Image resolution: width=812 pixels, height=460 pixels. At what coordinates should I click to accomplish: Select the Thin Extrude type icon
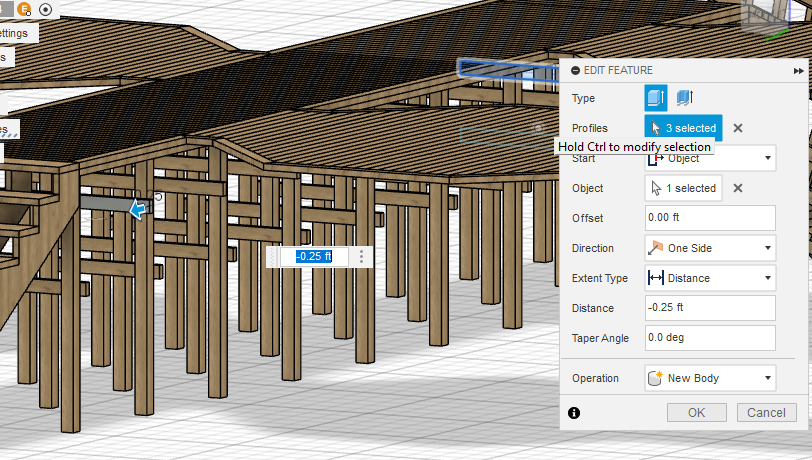pyautogui.click(x=685, y=97)
